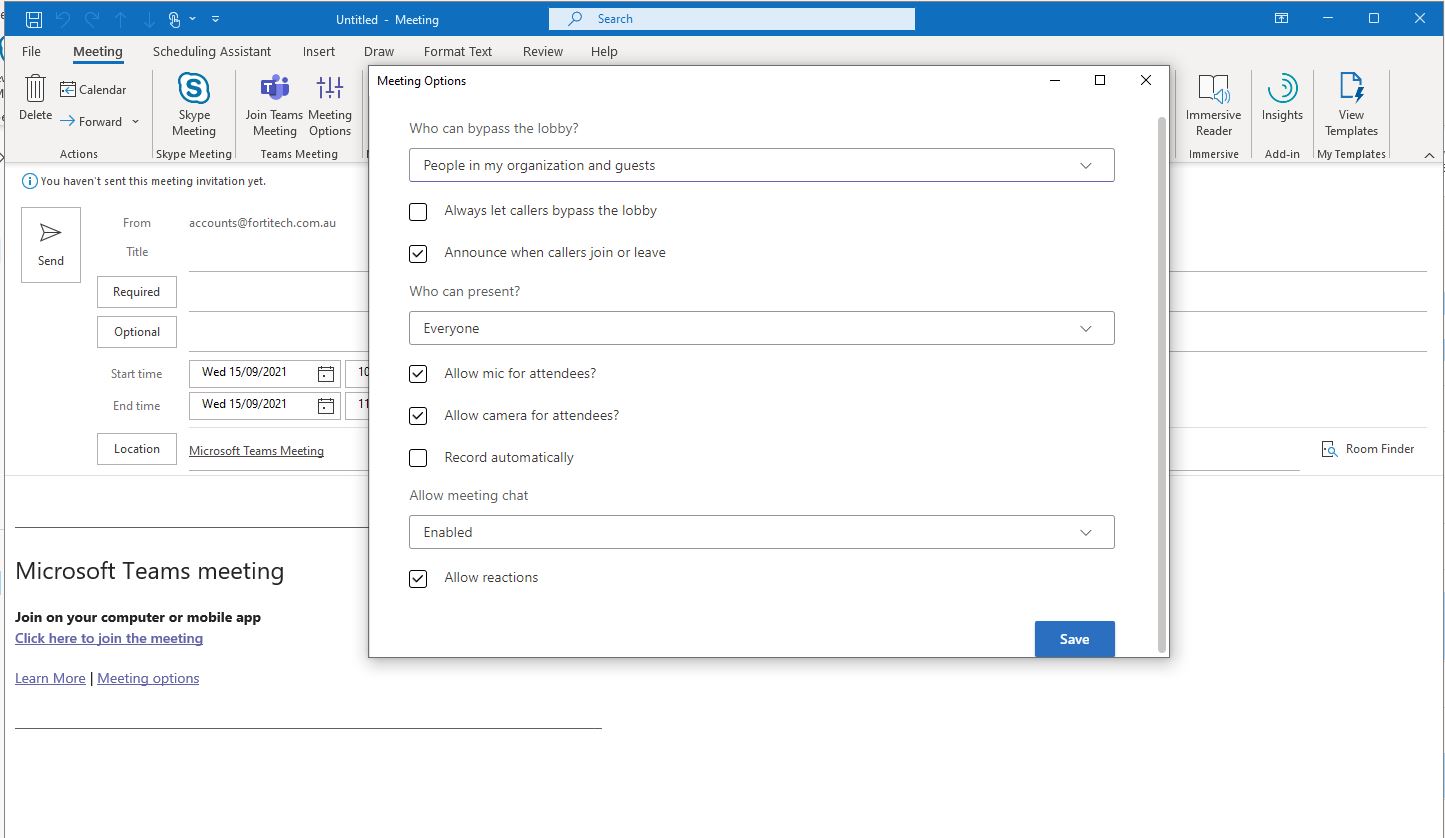Forward the meeting invitation

(x=91, y=122)
